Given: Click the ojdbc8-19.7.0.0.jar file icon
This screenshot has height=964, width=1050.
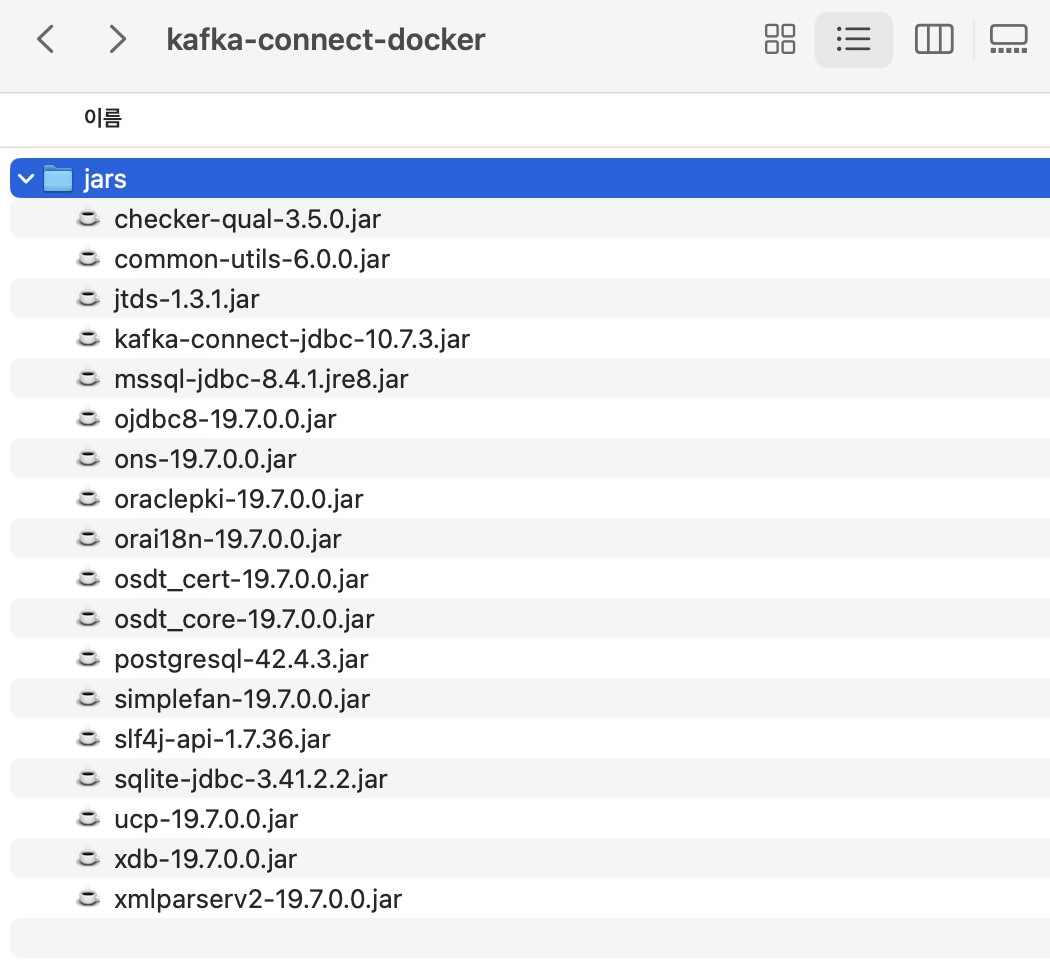Looking at the screenshot, I should coord(88,418).
